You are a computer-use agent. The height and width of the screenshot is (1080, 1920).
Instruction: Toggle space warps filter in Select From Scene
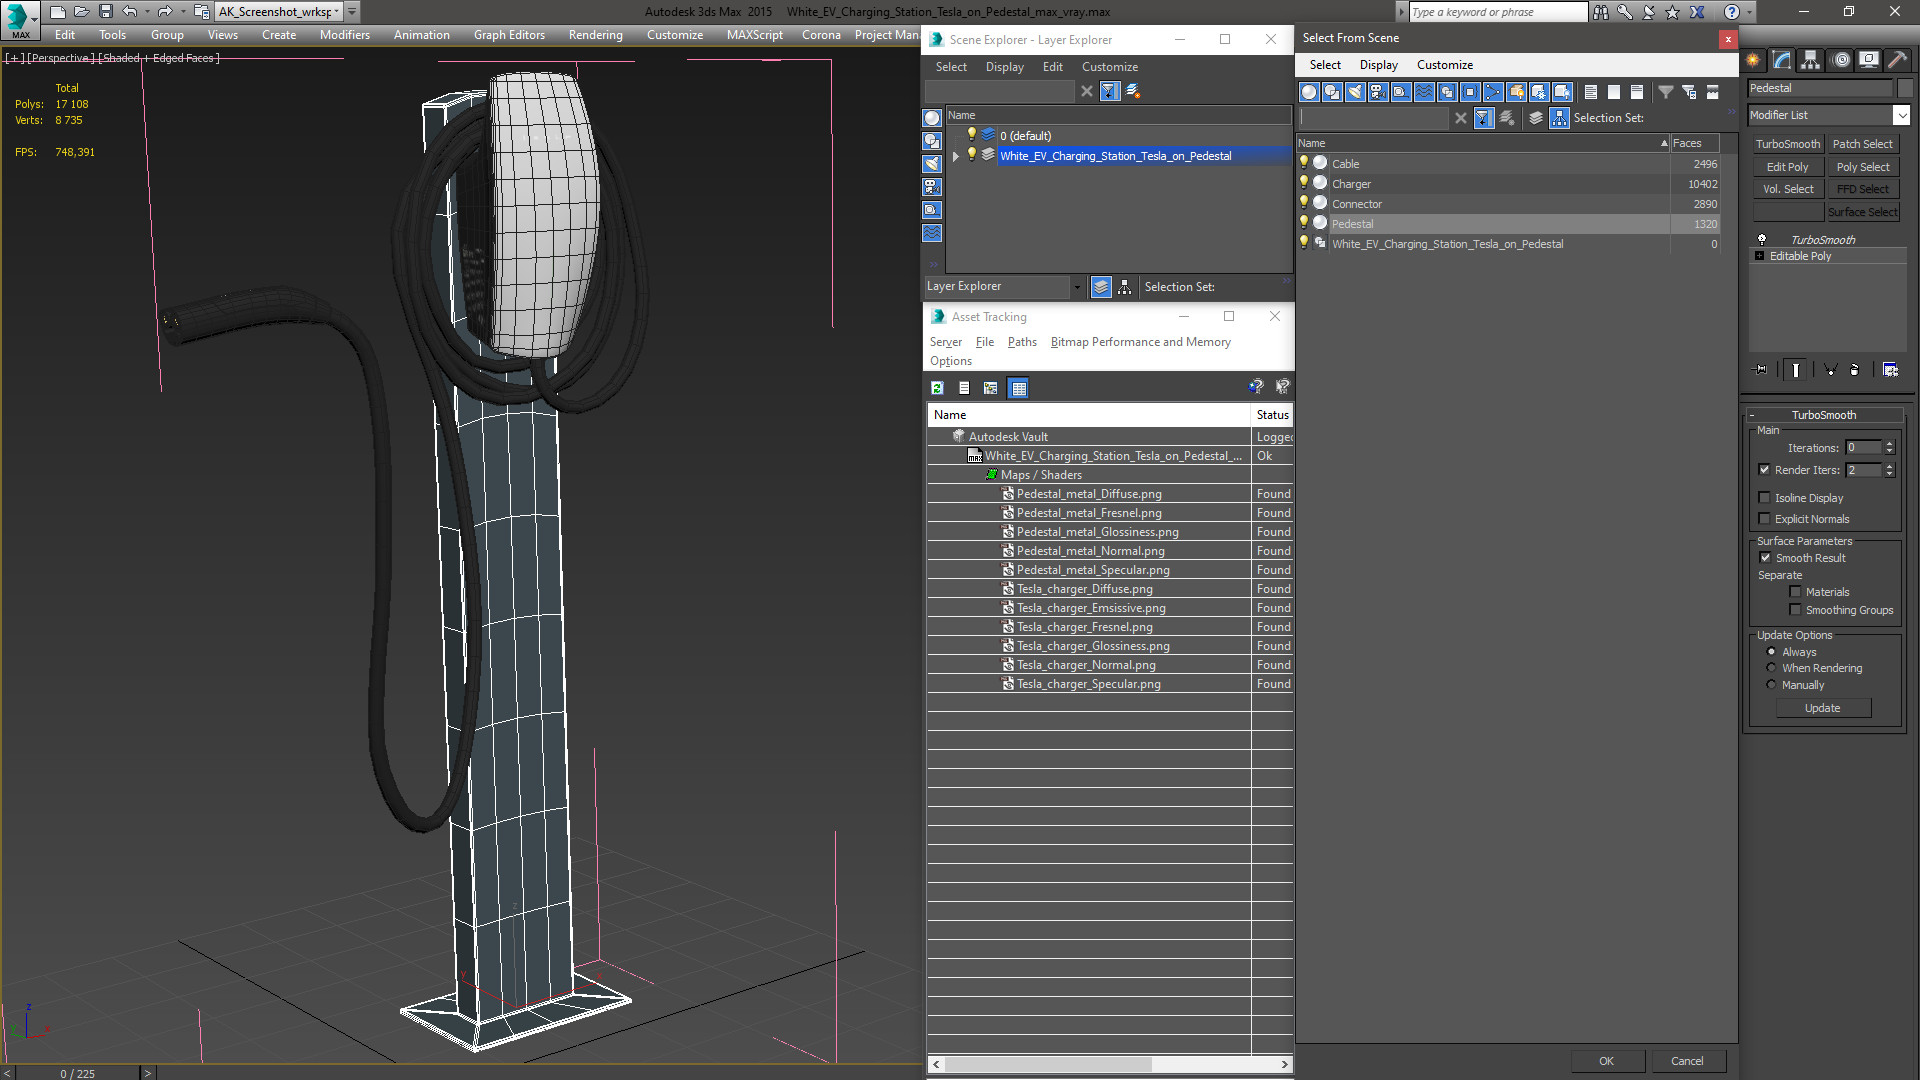pos(1424,92)
